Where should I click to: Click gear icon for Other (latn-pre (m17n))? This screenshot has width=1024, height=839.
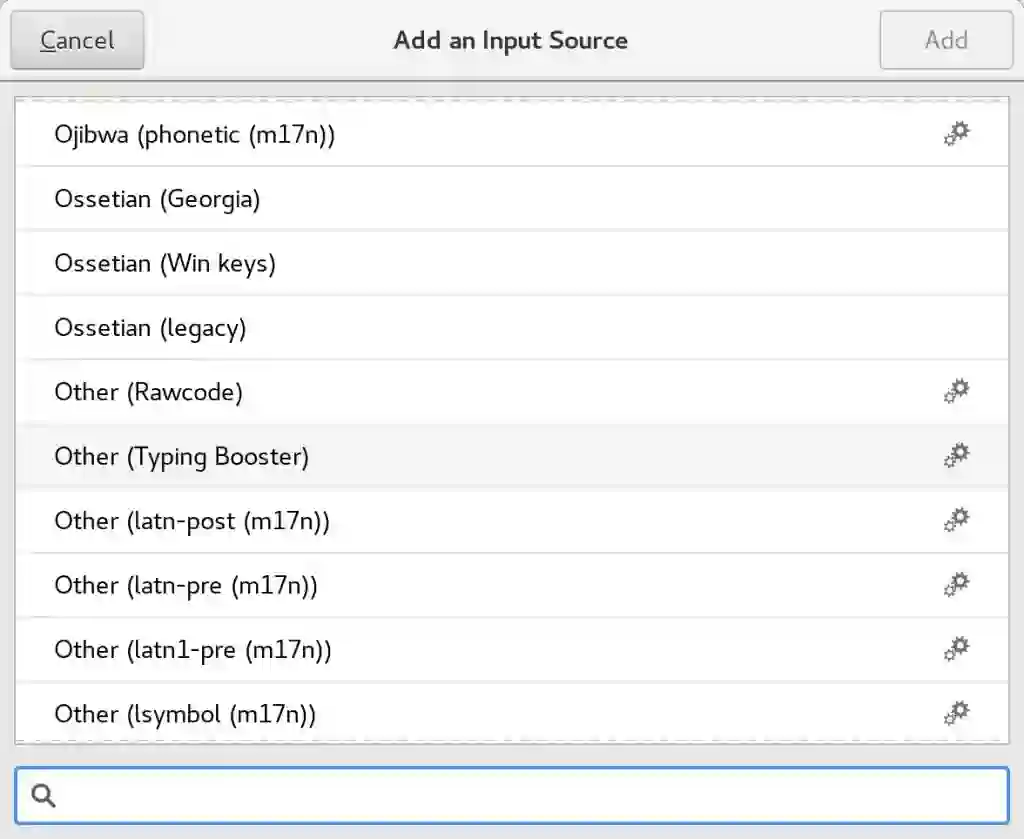pos(957,585)
